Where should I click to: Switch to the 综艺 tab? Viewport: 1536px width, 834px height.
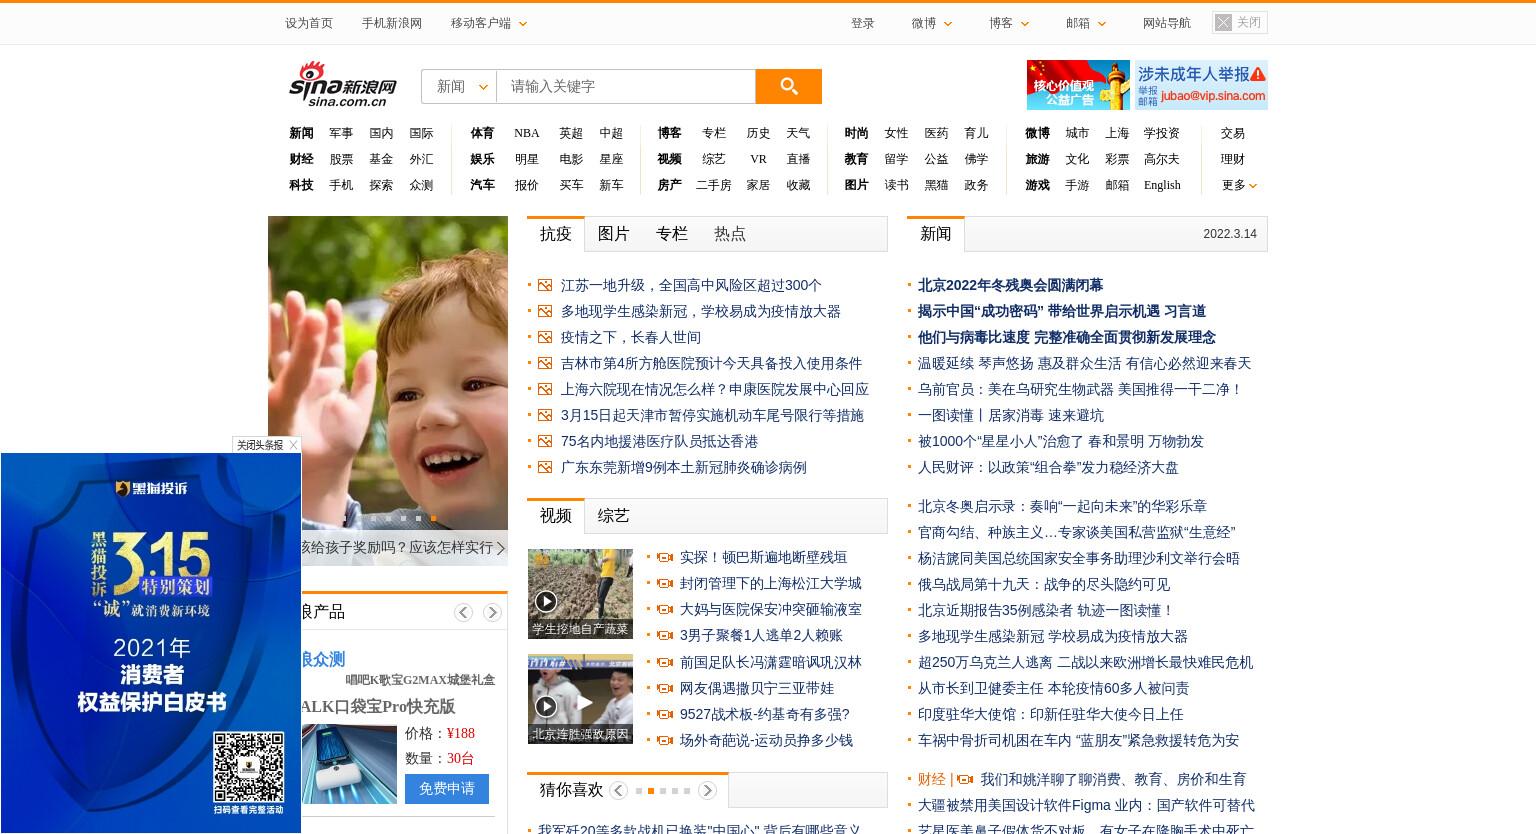[x=614, y=516]
